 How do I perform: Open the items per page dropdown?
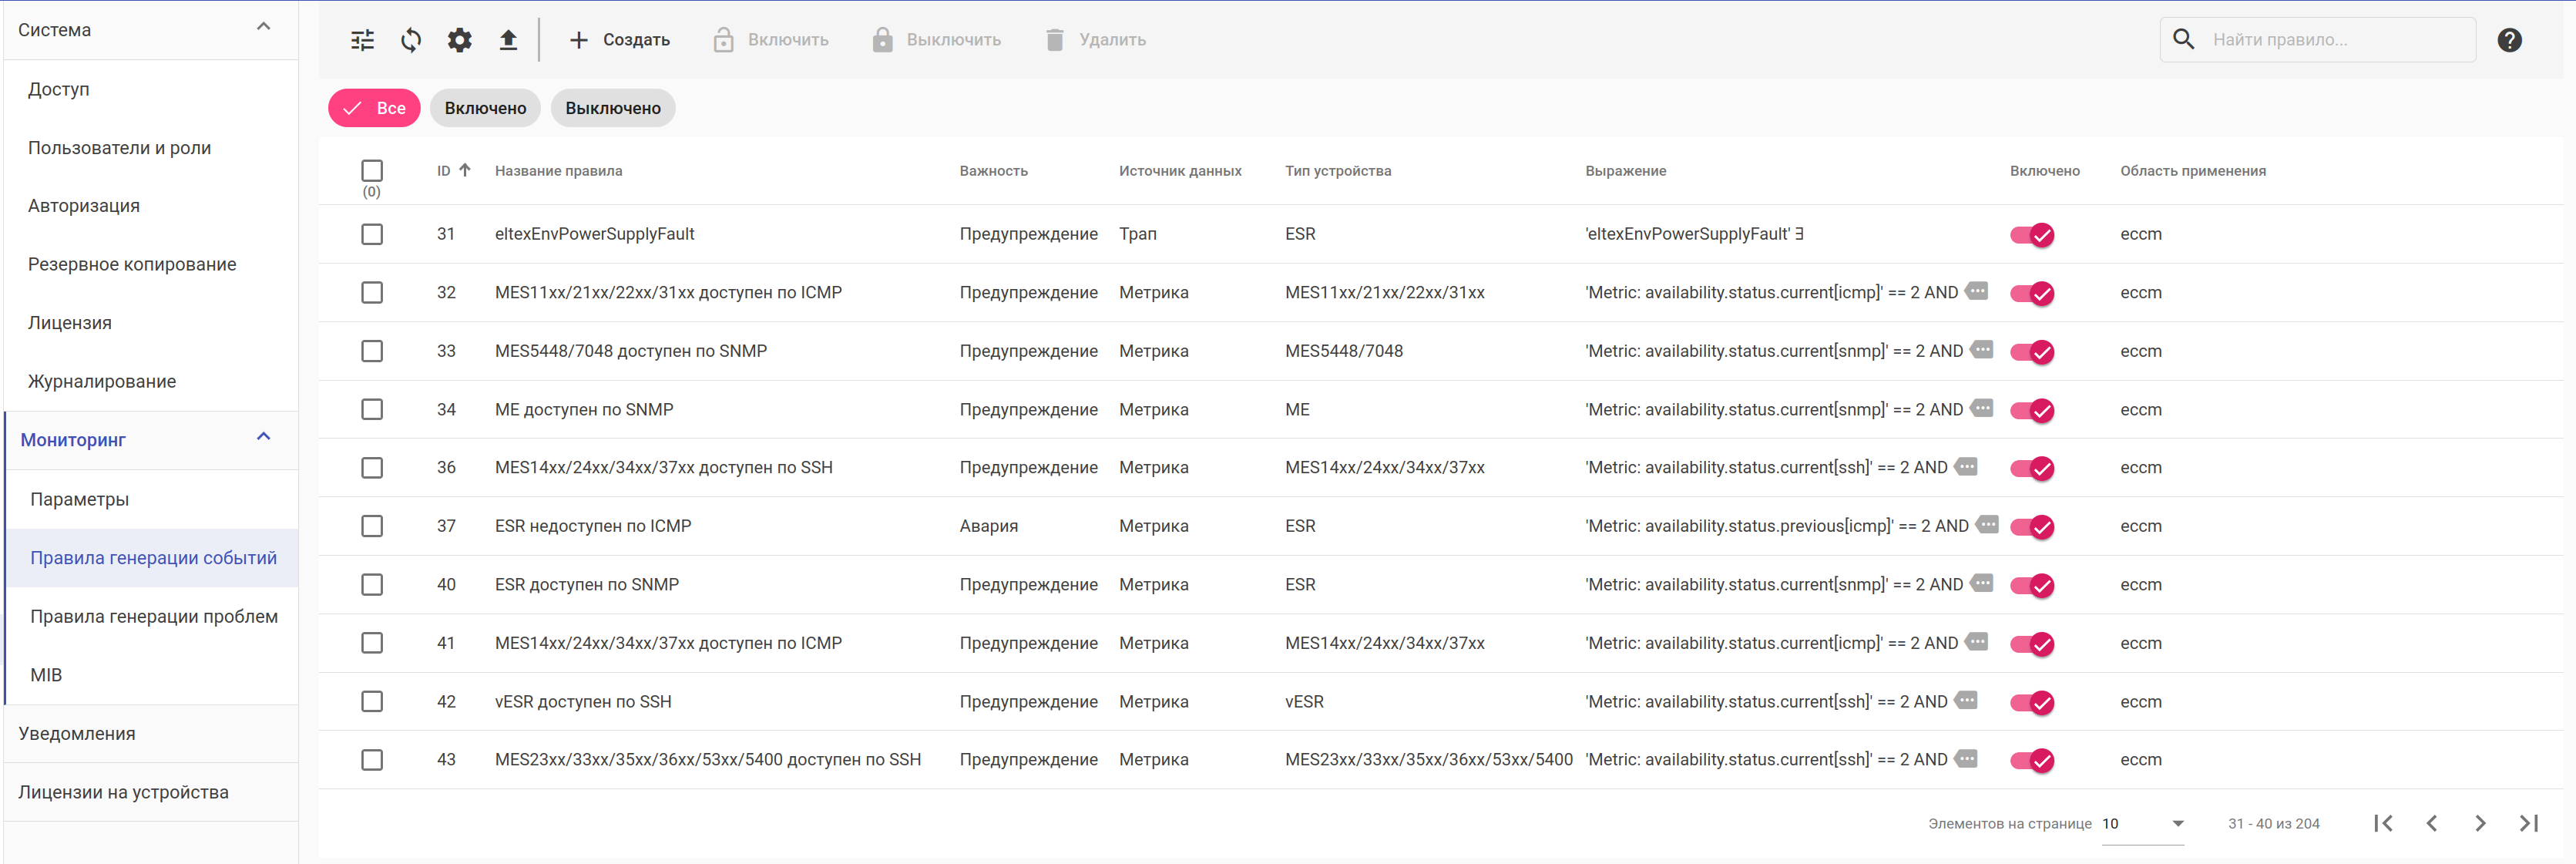point(2142,824)
